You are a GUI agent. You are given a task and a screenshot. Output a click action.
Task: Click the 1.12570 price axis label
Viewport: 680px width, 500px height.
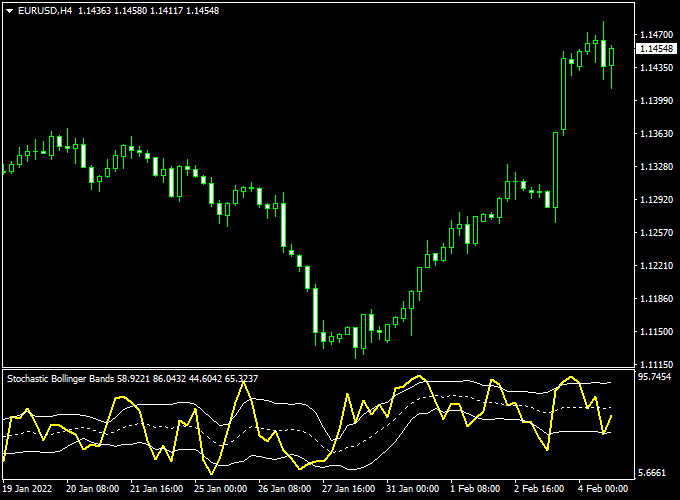click(657, 232)
